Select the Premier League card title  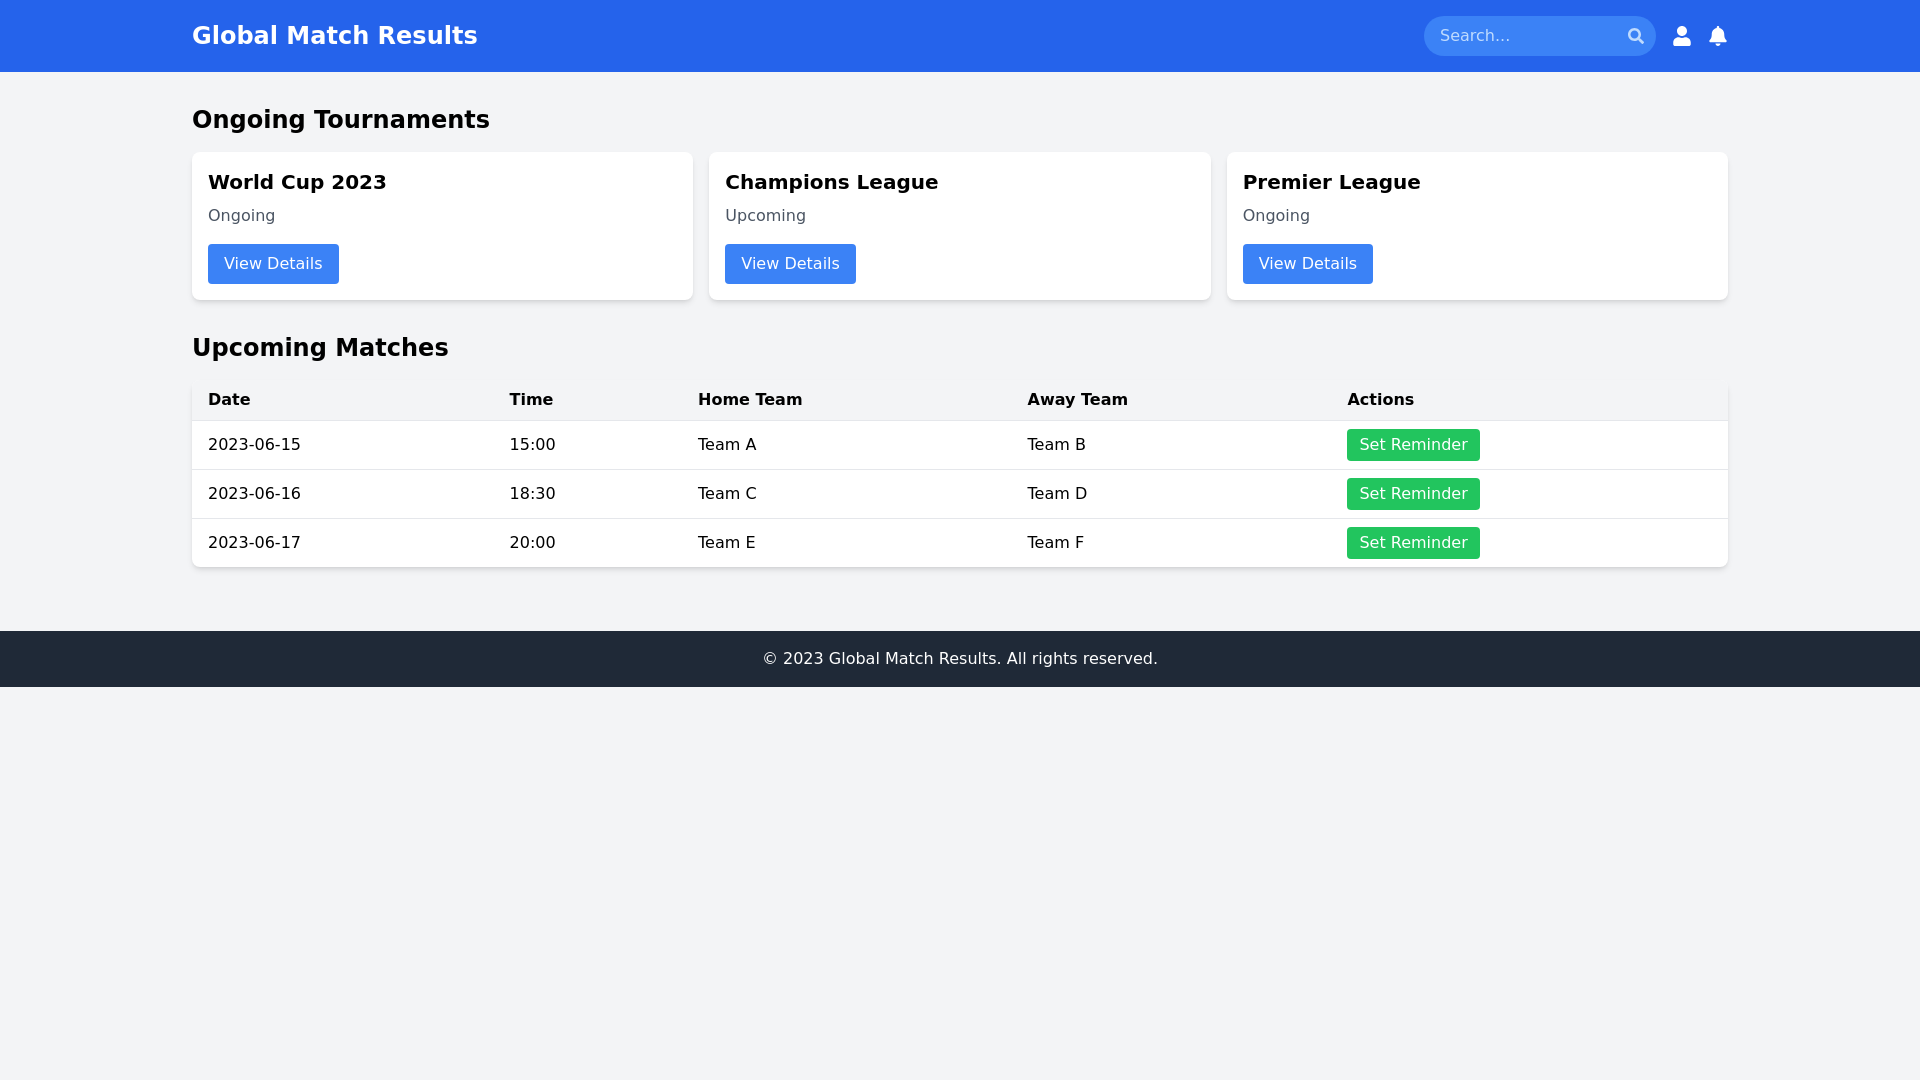point(1331,182)
